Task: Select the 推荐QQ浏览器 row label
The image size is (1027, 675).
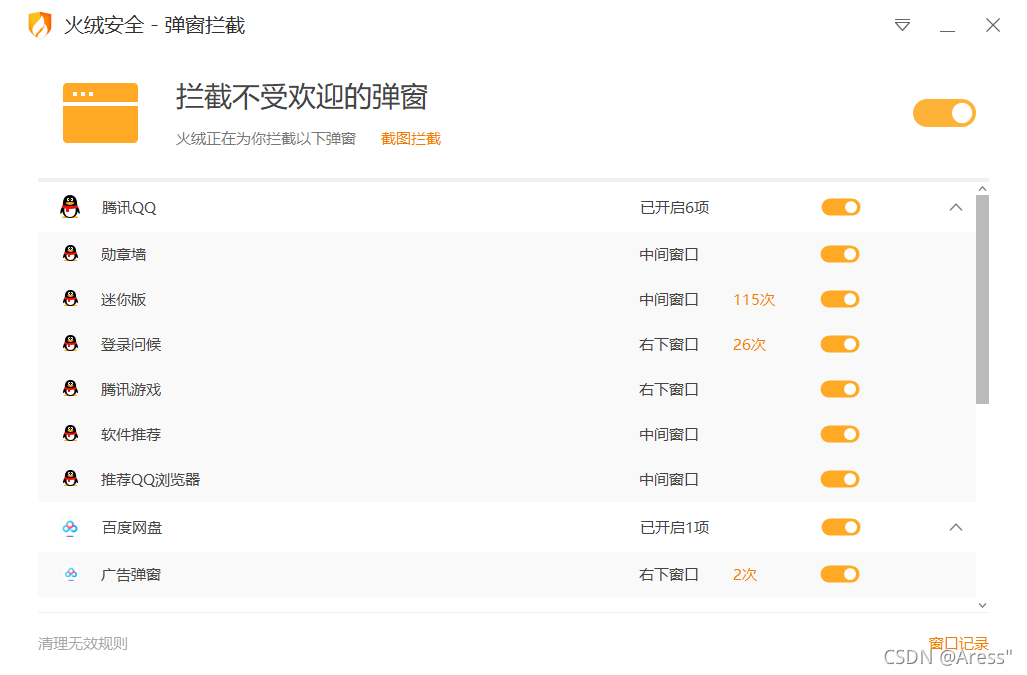Action: [x=151, y=479]
